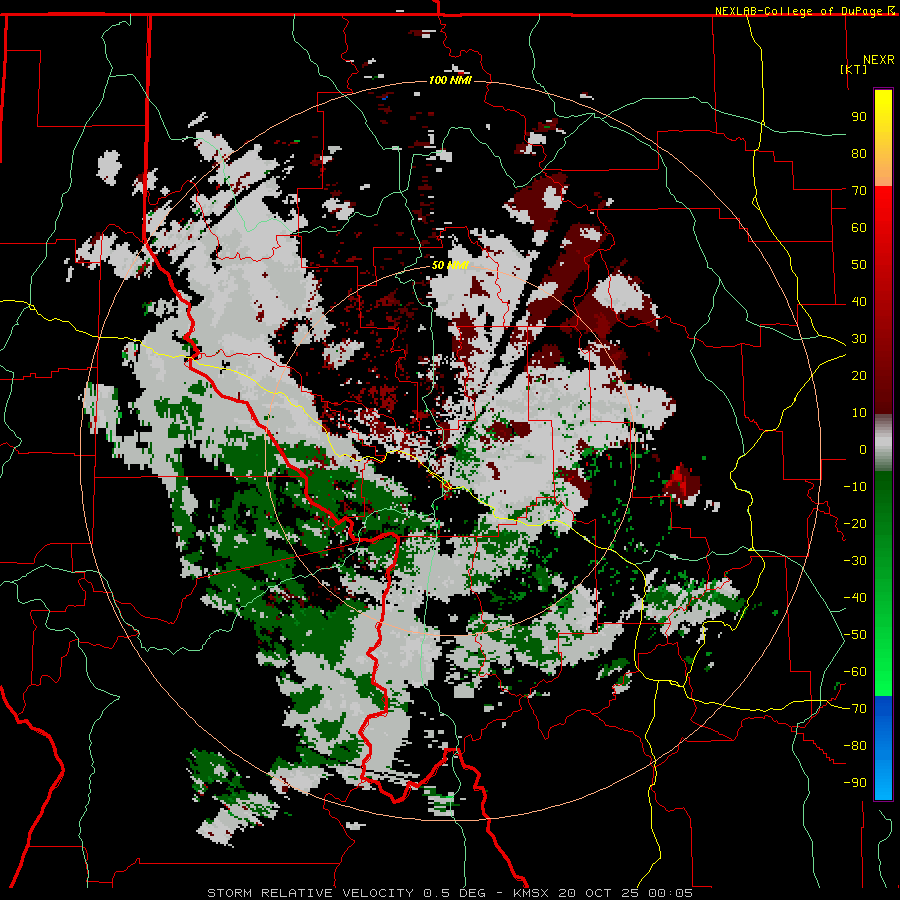900x900 pixels.
Task: Click the NEXR label at top right
Action: (x=879, y=60)
